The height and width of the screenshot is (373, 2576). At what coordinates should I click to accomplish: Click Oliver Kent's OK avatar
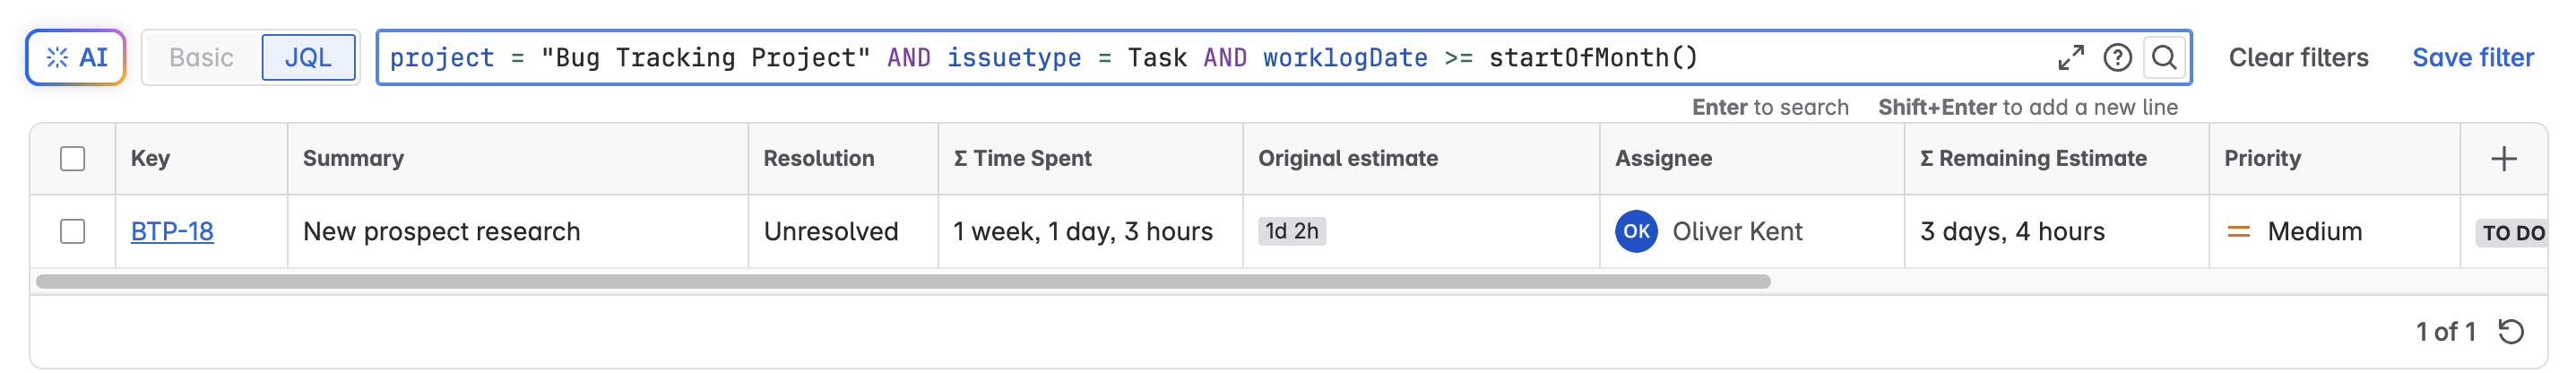(1636, 232)
